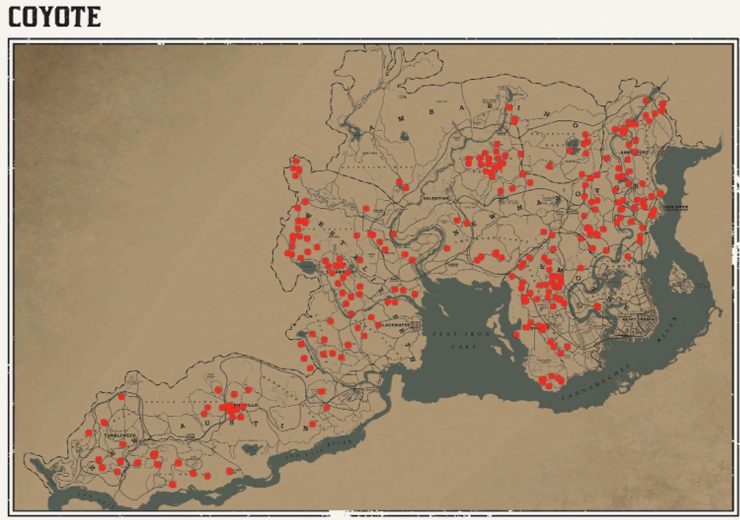Select the dense marker cluster at Armadillo

(x=231, y=408)
